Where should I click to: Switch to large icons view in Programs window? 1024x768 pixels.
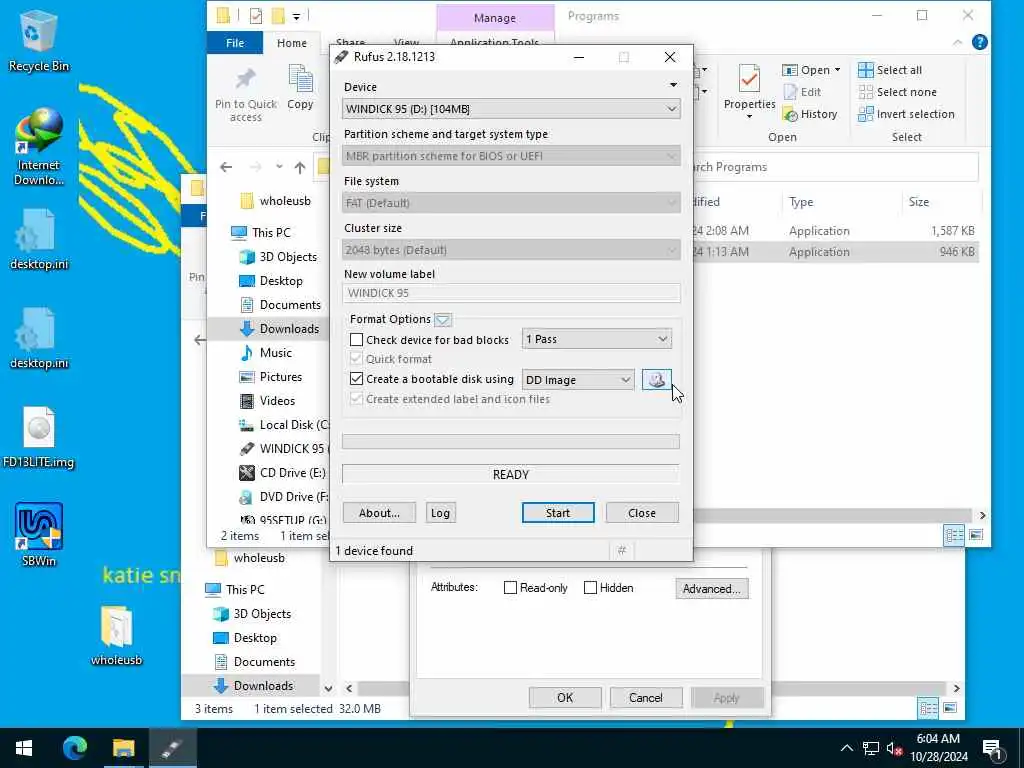pyautogui.click(x=976, y=536)
